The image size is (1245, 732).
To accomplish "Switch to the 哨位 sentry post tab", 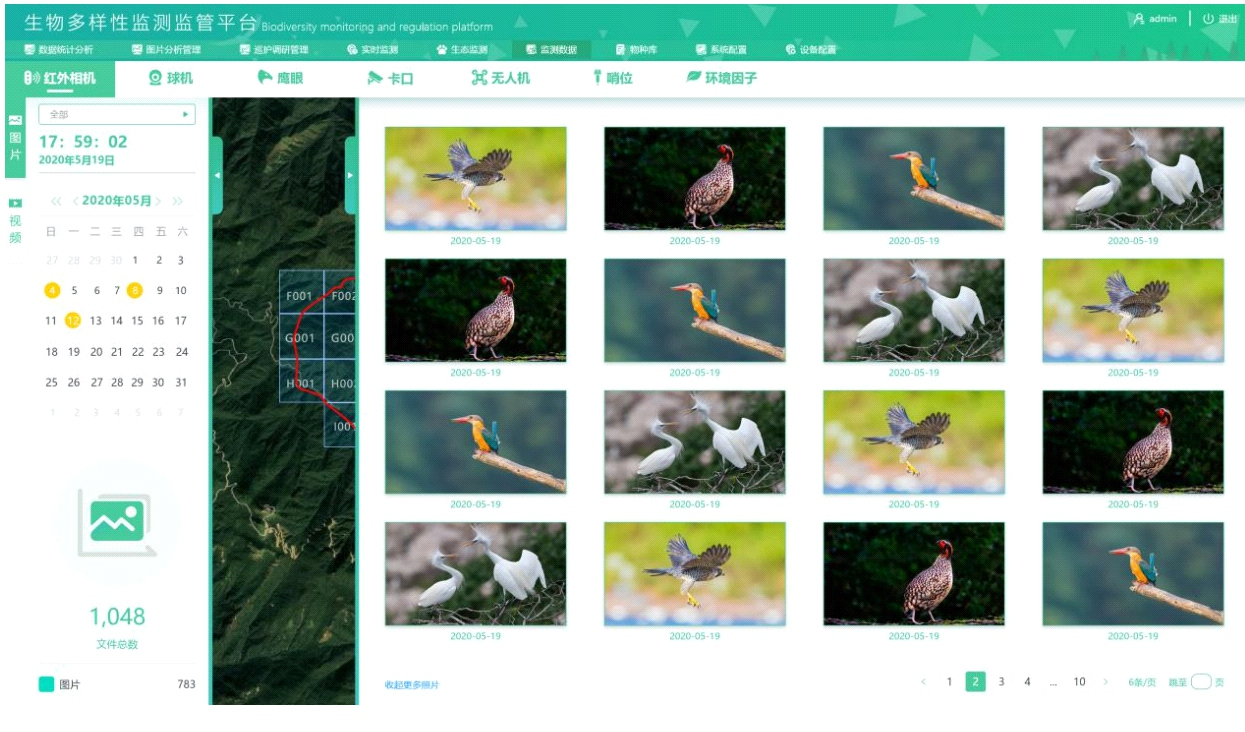I will (612, 78).
